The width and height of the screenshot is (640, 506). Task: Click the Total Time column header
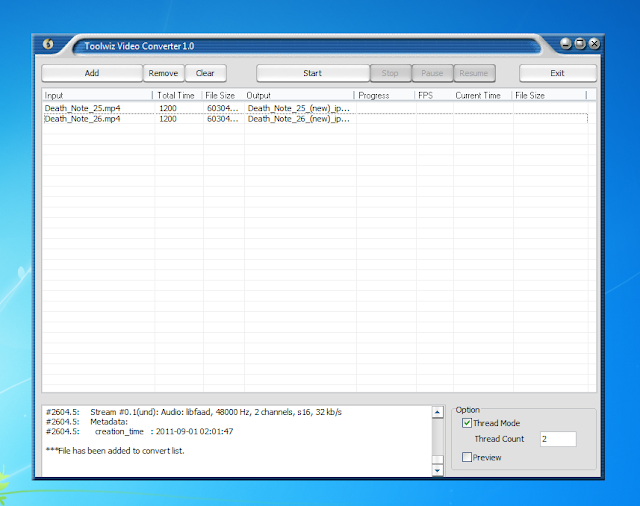[177, 95]
